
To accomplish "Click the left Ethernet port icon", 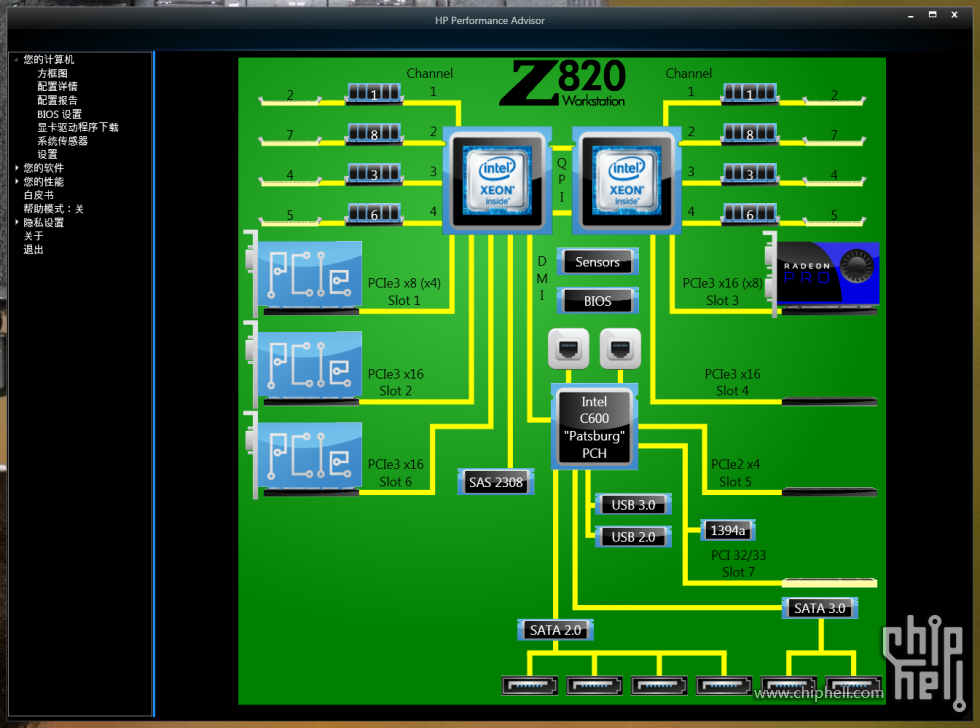I will point(568,349).
